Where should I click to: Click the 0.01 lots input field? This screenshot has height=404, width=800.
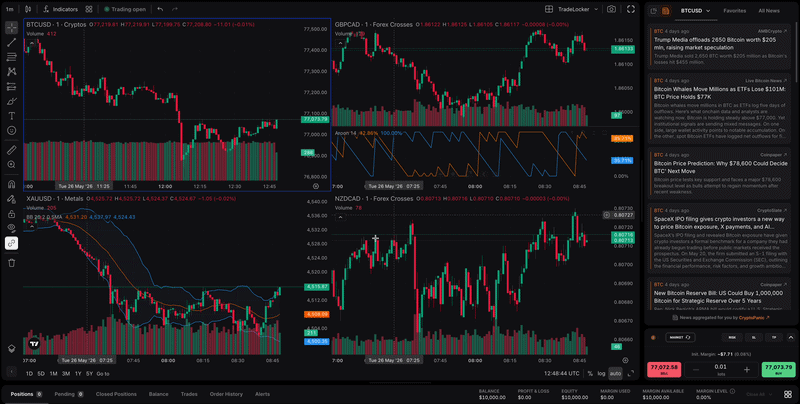720,369
